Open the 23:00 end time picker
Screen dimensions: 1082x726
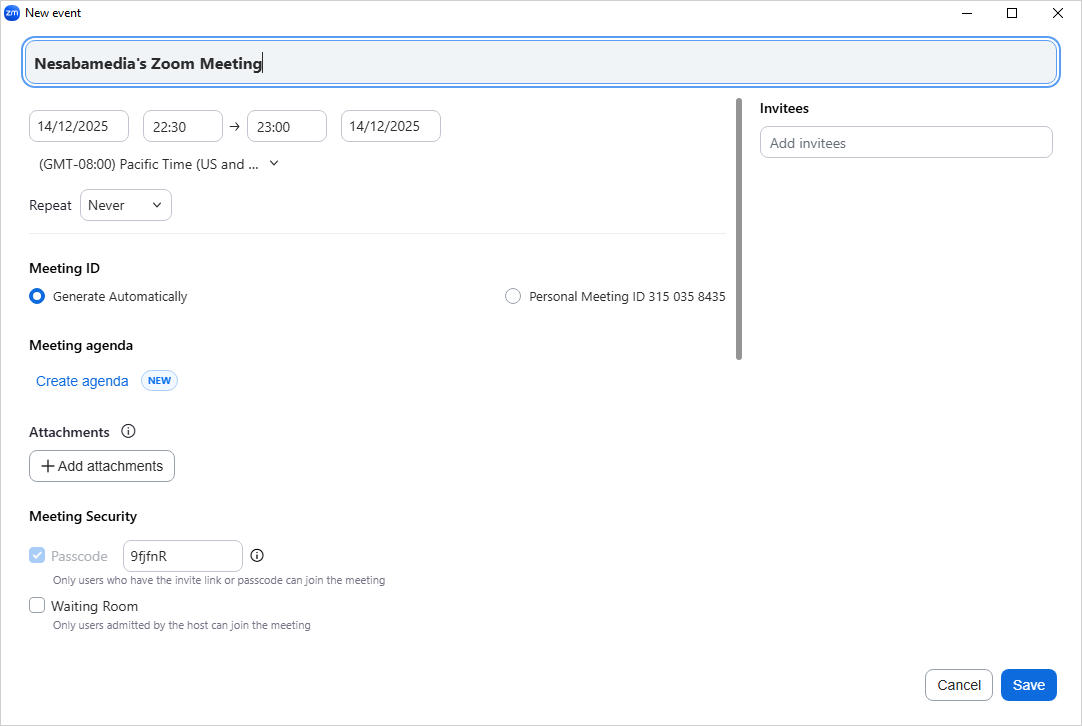[287, 127]
